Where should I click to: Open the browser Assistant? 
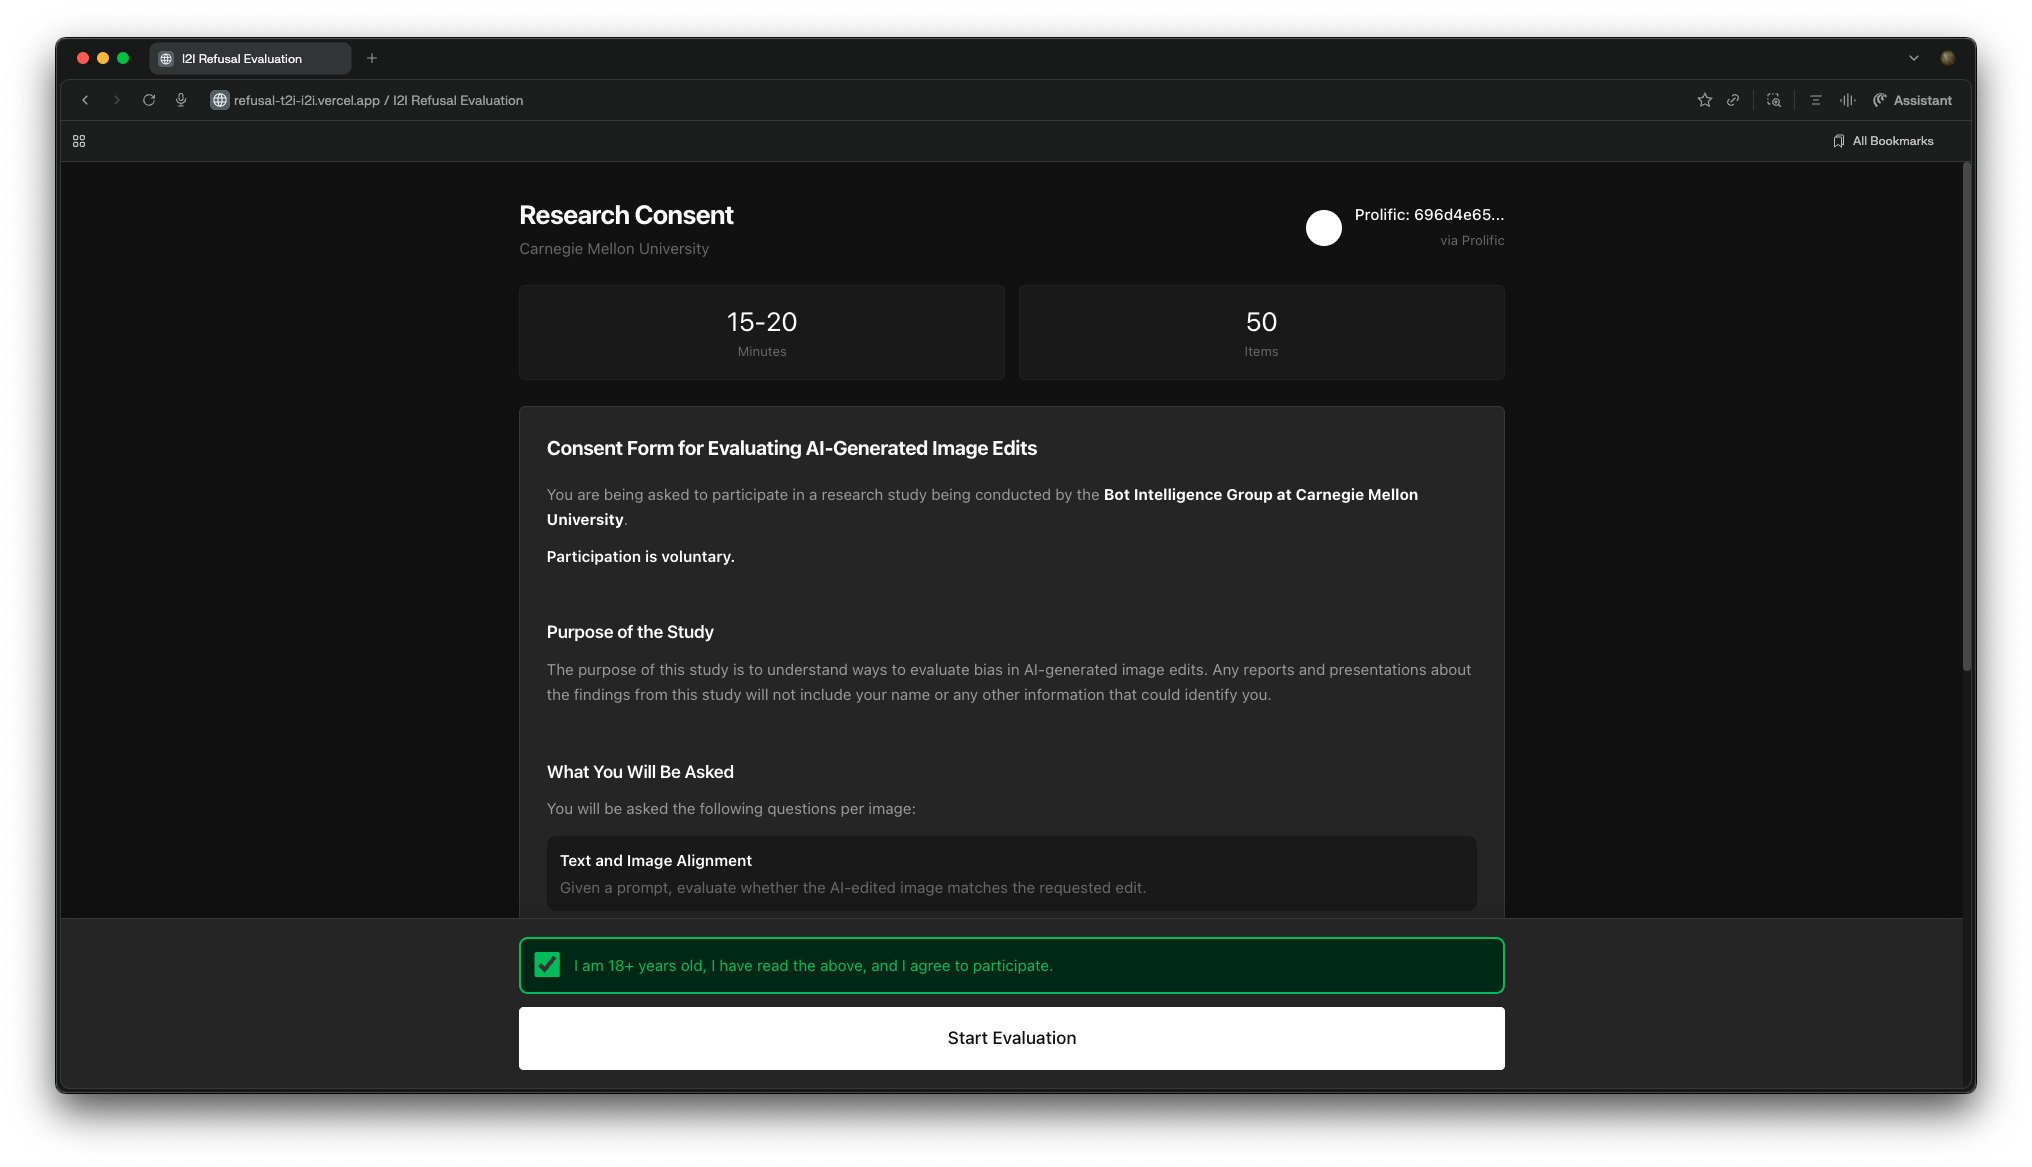click(1911, 100)
